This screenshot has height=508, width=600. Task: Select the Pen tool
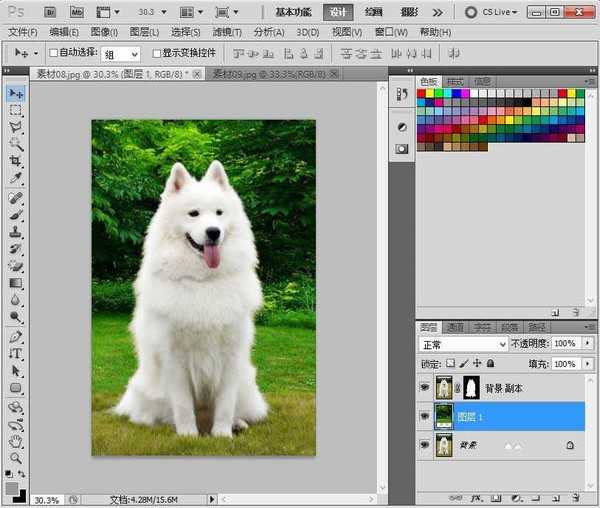16,336
